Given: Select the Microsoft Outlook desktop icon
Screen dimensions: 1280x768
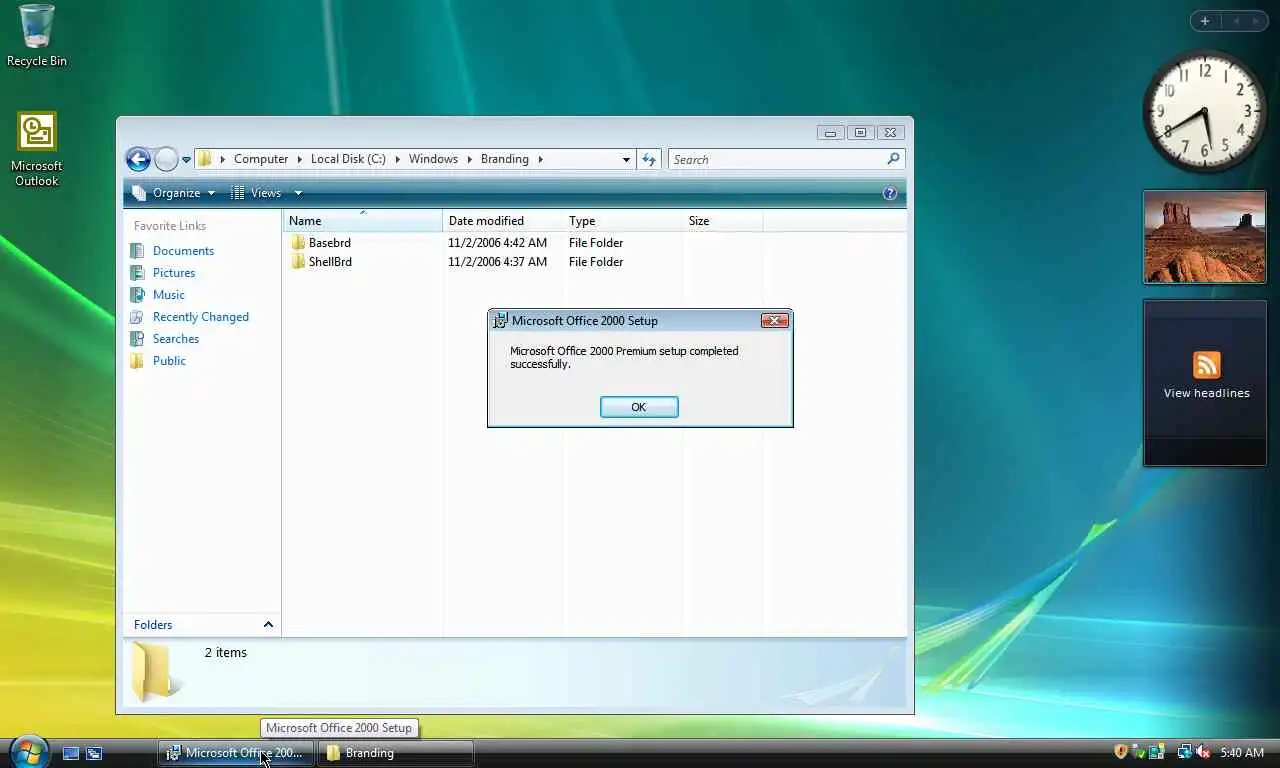Looking at the screenshot, I should (37, 149).
